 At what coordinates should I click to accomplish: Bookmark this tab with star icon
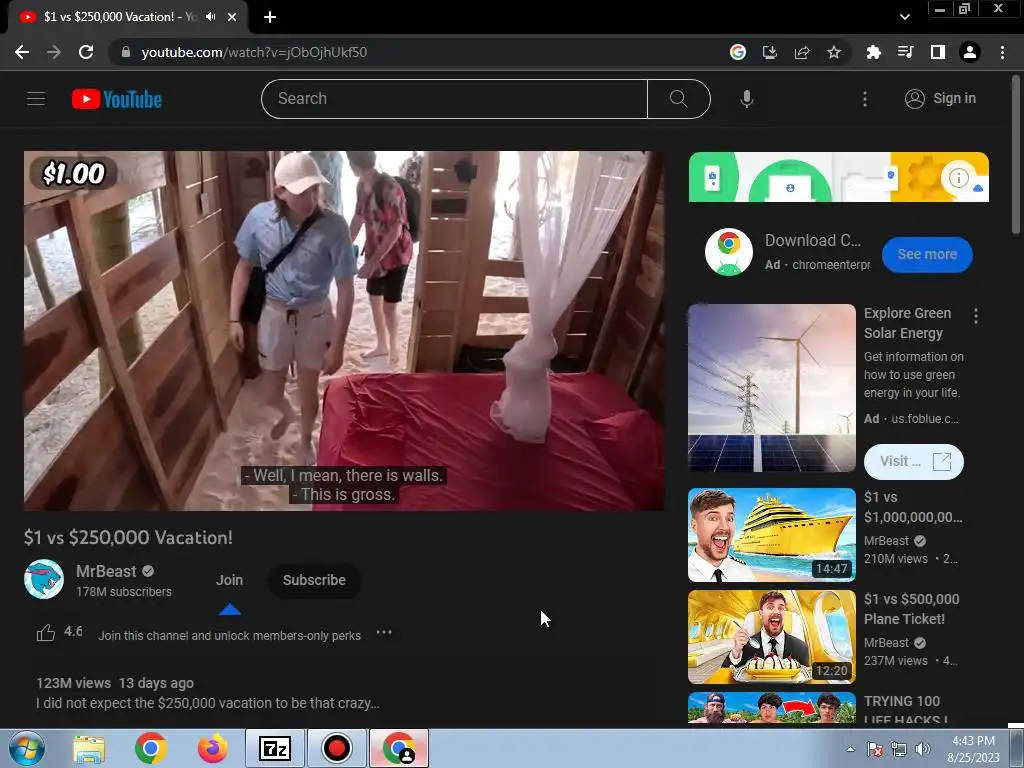point(834,52)
